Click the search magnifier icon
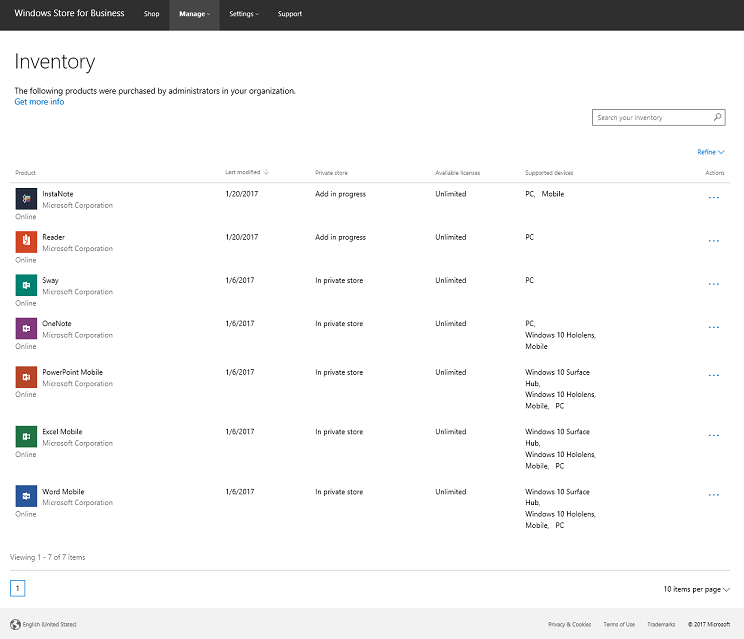Viewport: 744px width, 639px height. point(717,117)
